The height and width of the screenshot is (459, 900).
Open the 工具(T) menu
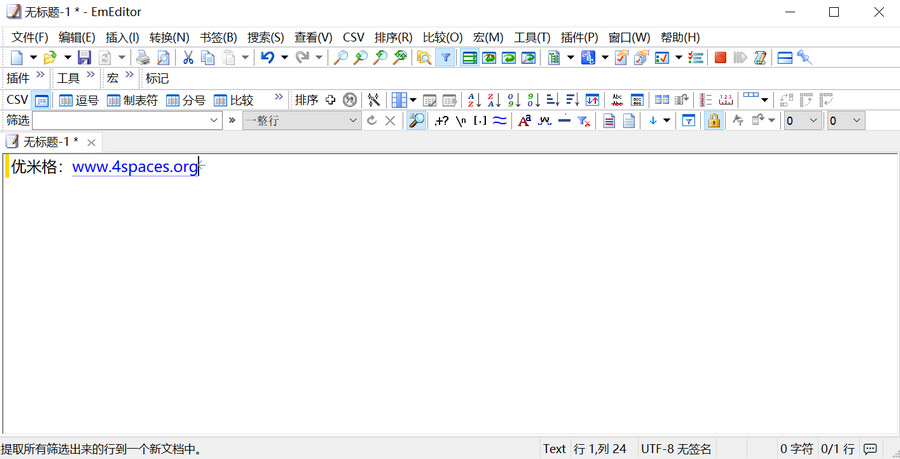tap(532, 37)
